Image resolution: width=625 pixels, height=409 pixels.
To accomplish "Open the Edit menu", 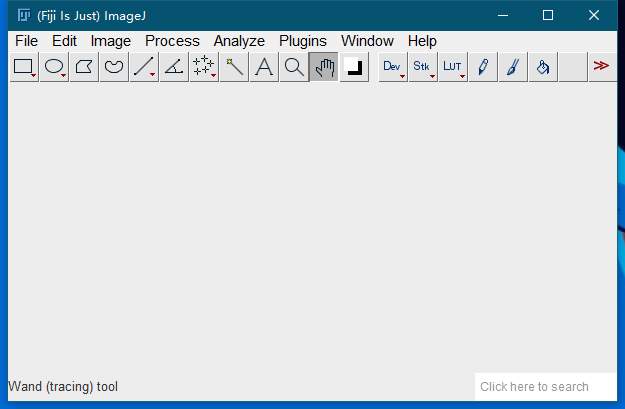I will (x=64, y=41).
